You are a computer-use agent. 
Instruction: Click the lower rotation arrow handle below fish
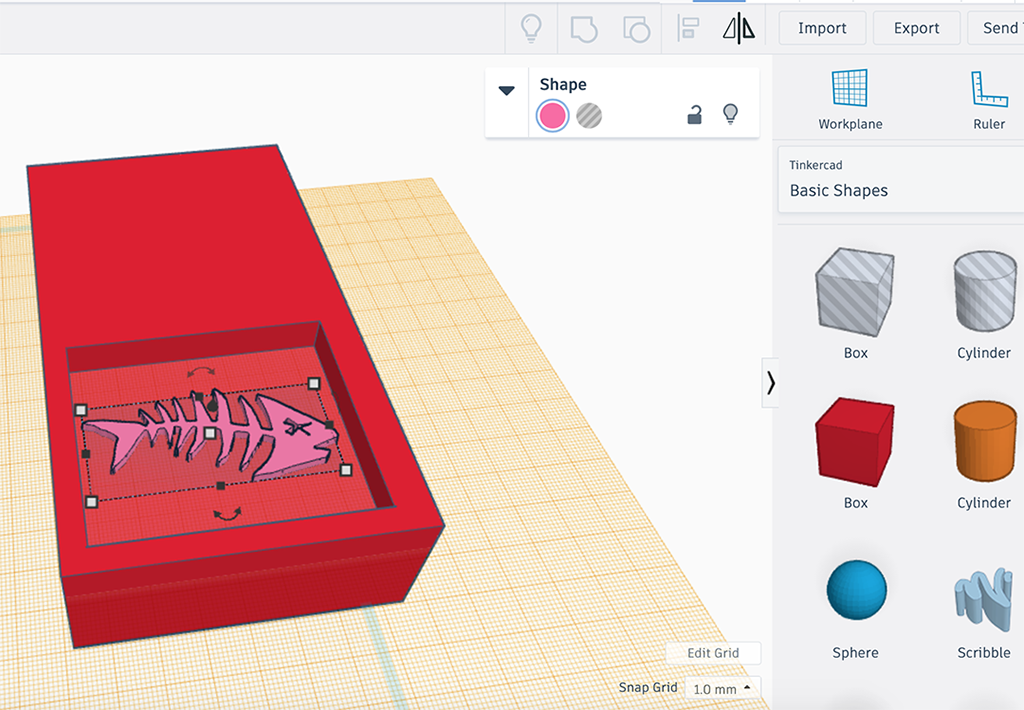click(x=227, y=515)
